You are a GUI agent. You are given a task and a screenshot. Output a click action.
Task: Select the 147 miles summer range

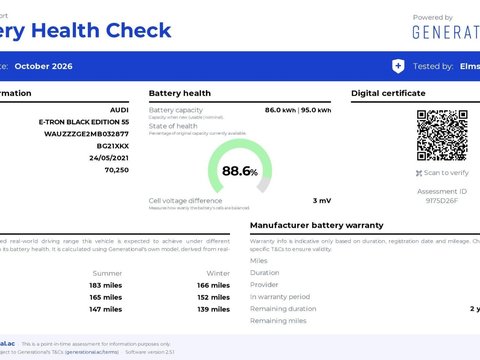point(106,309)
